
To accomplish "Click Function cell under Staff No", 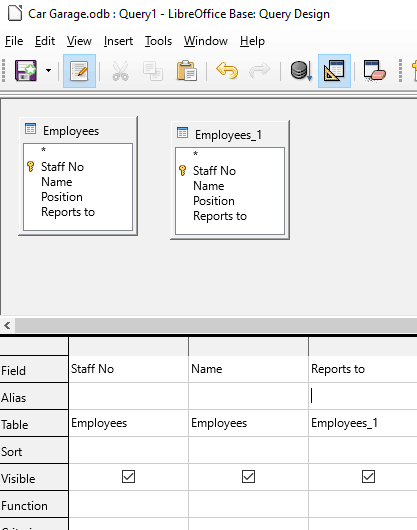I will 128,504.
